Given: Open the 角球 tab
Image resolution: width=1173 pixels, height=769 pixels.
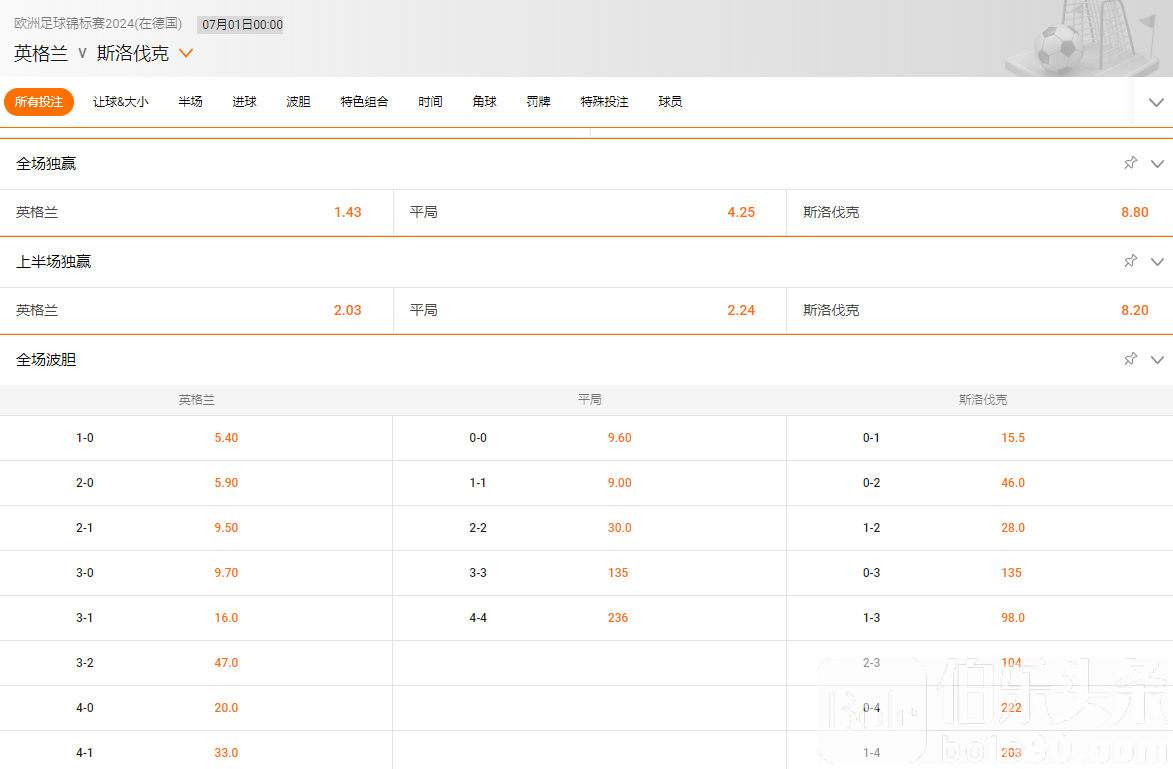Looking at the screenshot, I should (484, 102).
